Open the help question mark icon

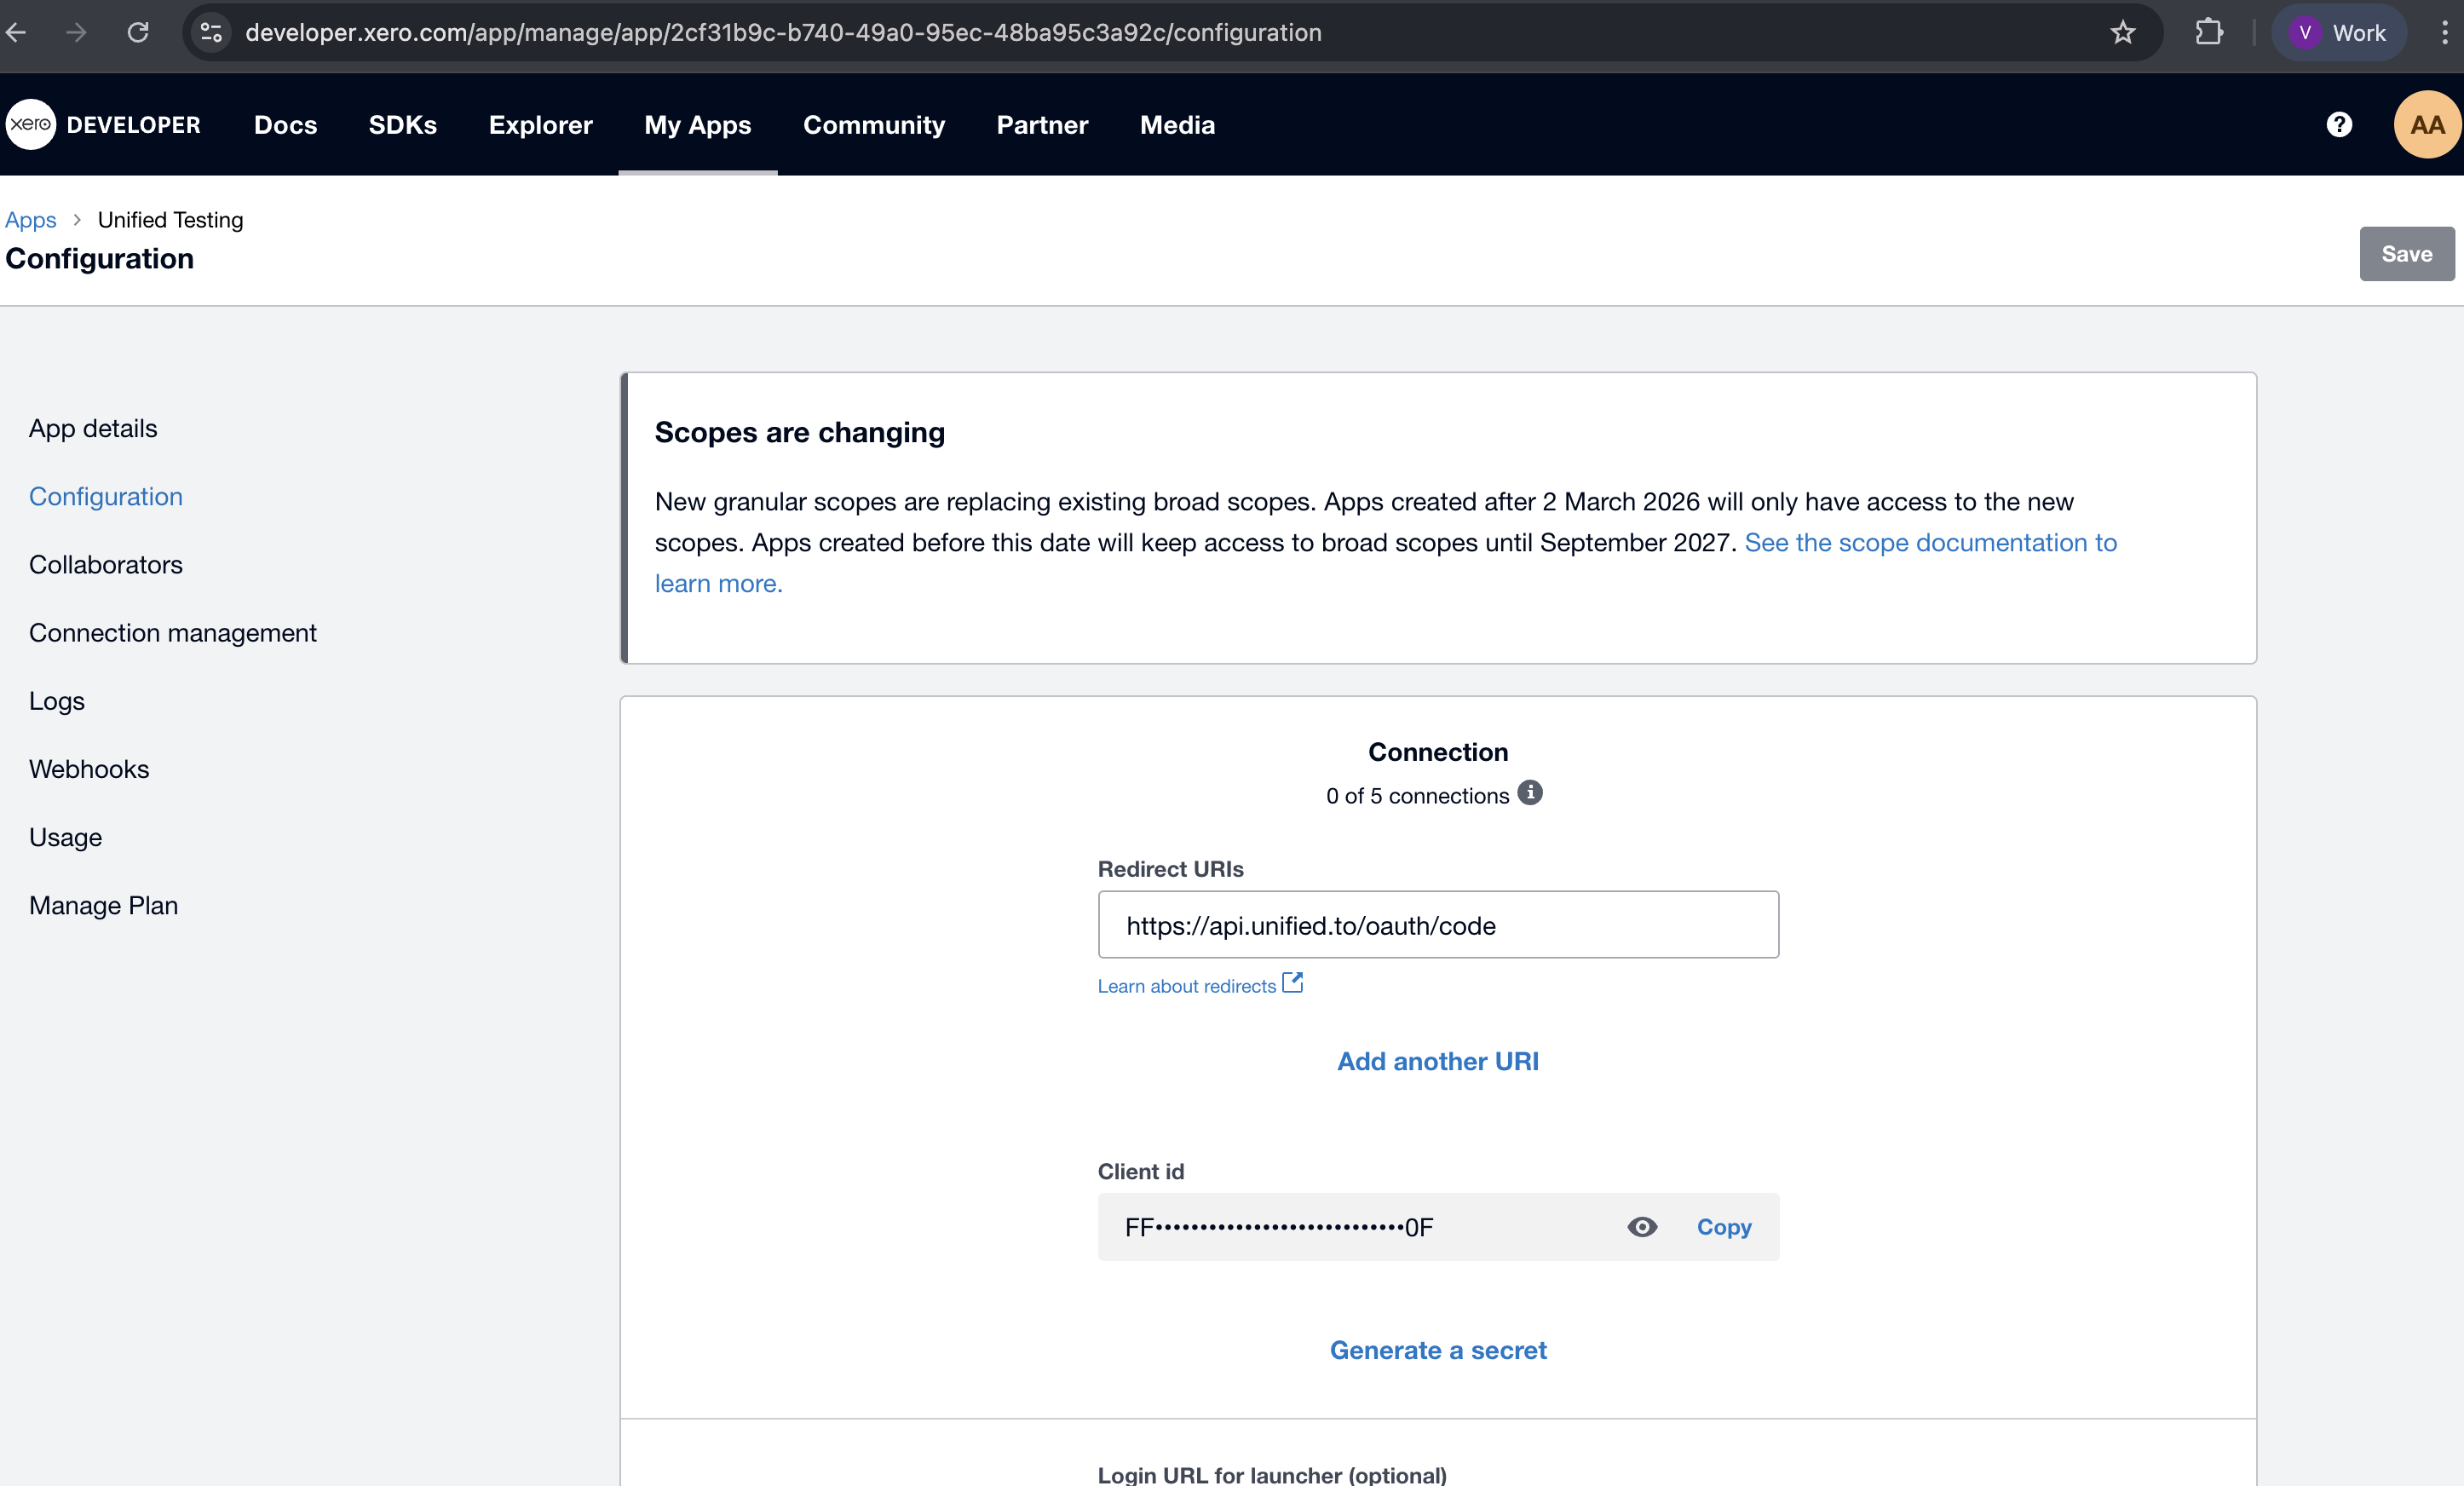pos(2339,125)
